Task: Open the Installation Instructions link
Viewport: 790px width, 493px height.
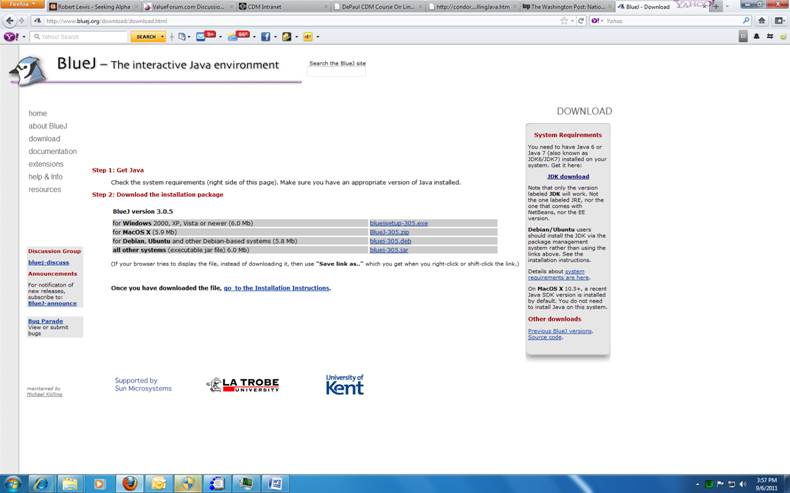Action: (276, 288)
